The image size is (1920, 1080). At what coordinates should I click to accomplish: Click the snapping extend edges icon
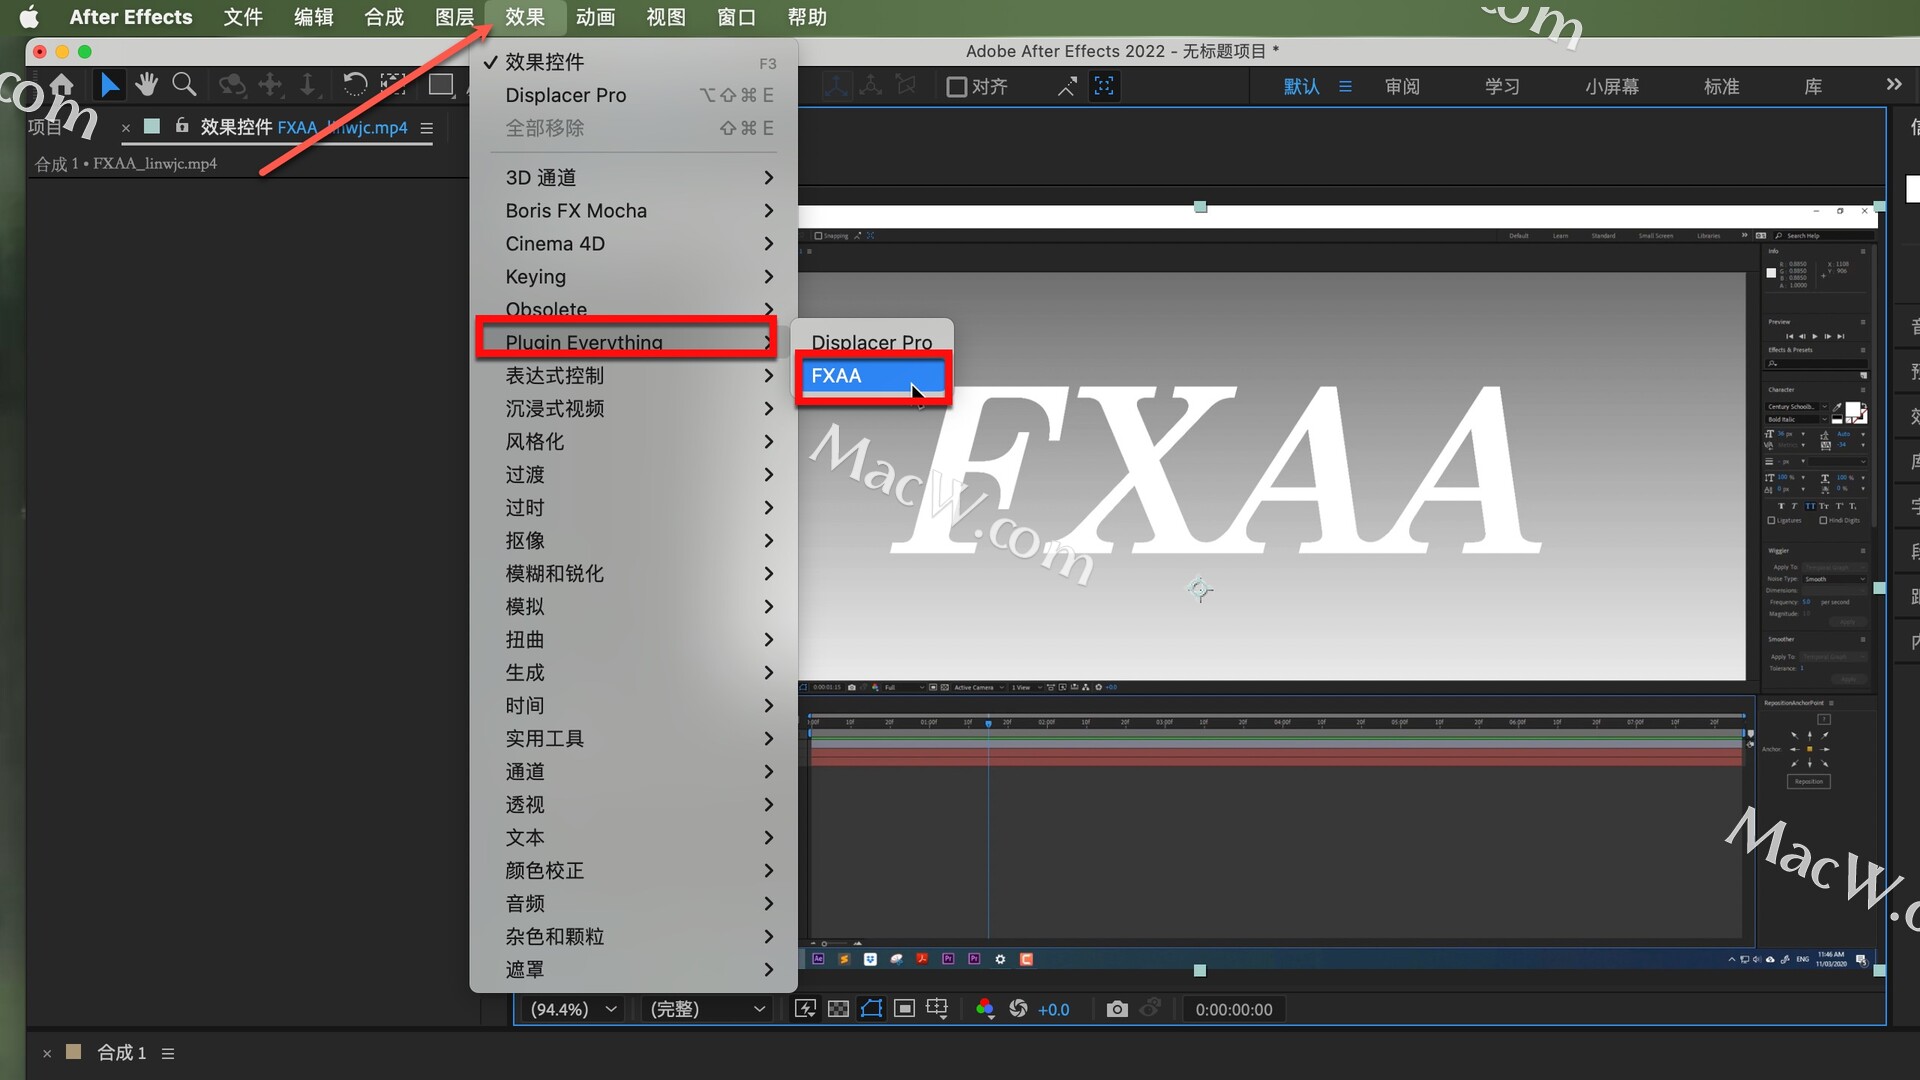pyautogui.click(x=1067, y=87)
